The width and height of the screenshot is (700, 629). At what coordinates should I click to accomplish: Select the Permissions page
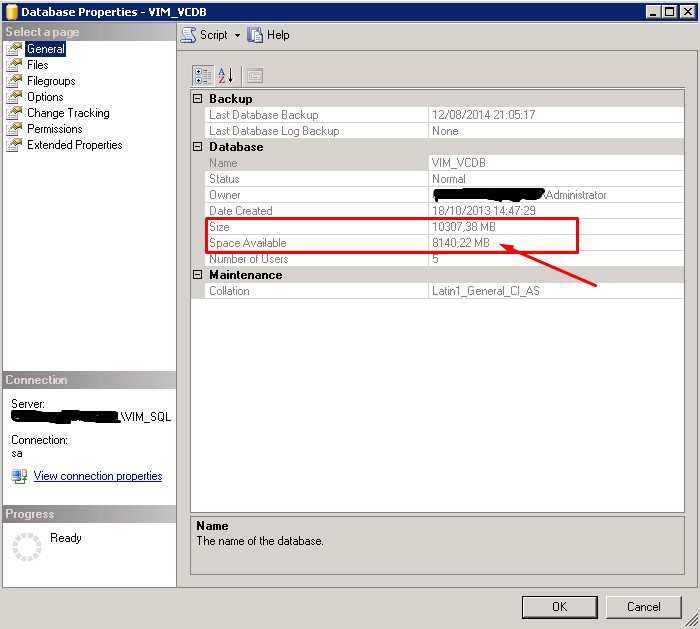54,129
